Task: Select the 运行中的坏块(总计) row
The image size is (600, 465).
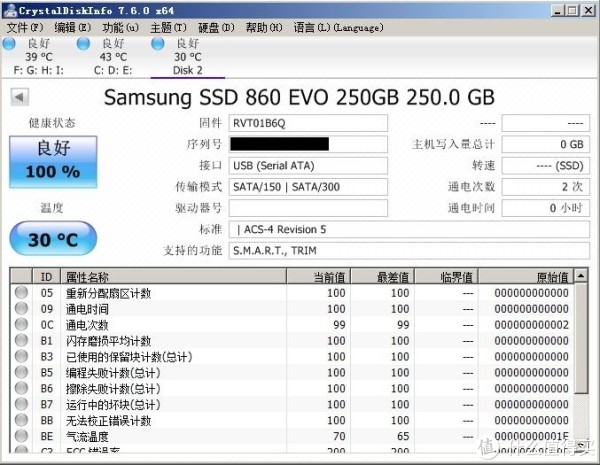Action: (x=292, y=405)
